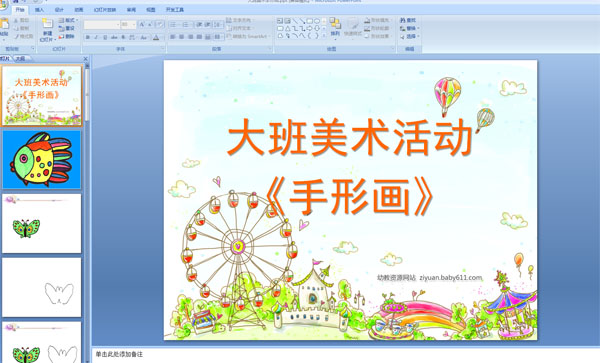Click the bulleted list icon
This screenshot has height=363, width=600.
click(x=173, y=25)
